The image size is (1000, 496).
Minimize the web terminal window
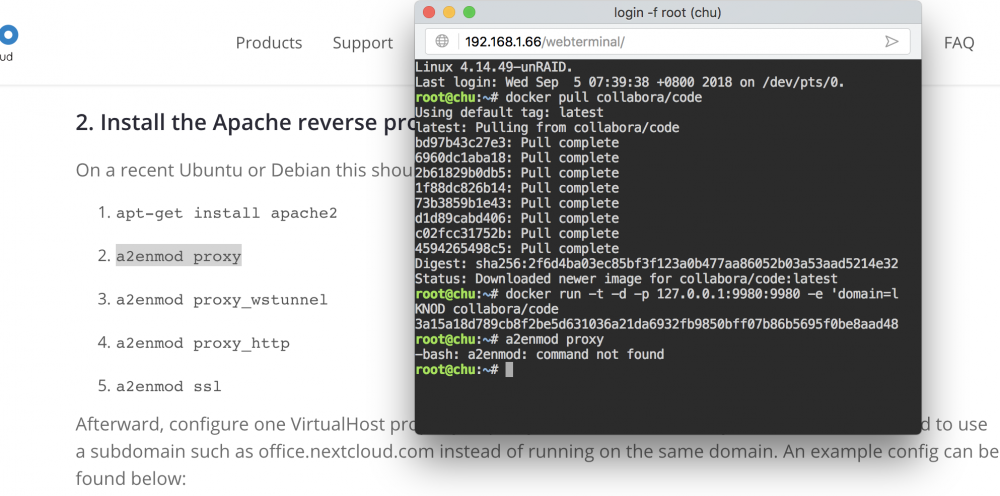(449, 12)
